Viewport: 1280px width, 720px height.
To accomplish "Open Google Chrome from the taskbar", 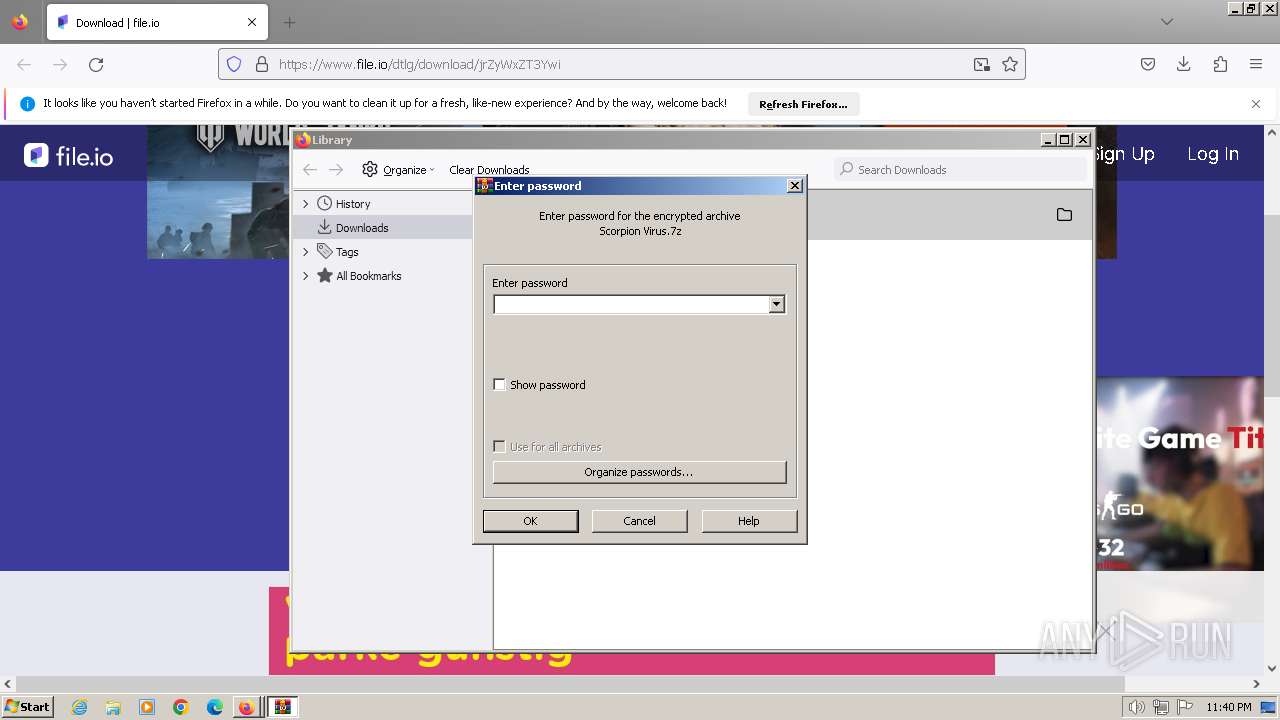I will (181, 707).
